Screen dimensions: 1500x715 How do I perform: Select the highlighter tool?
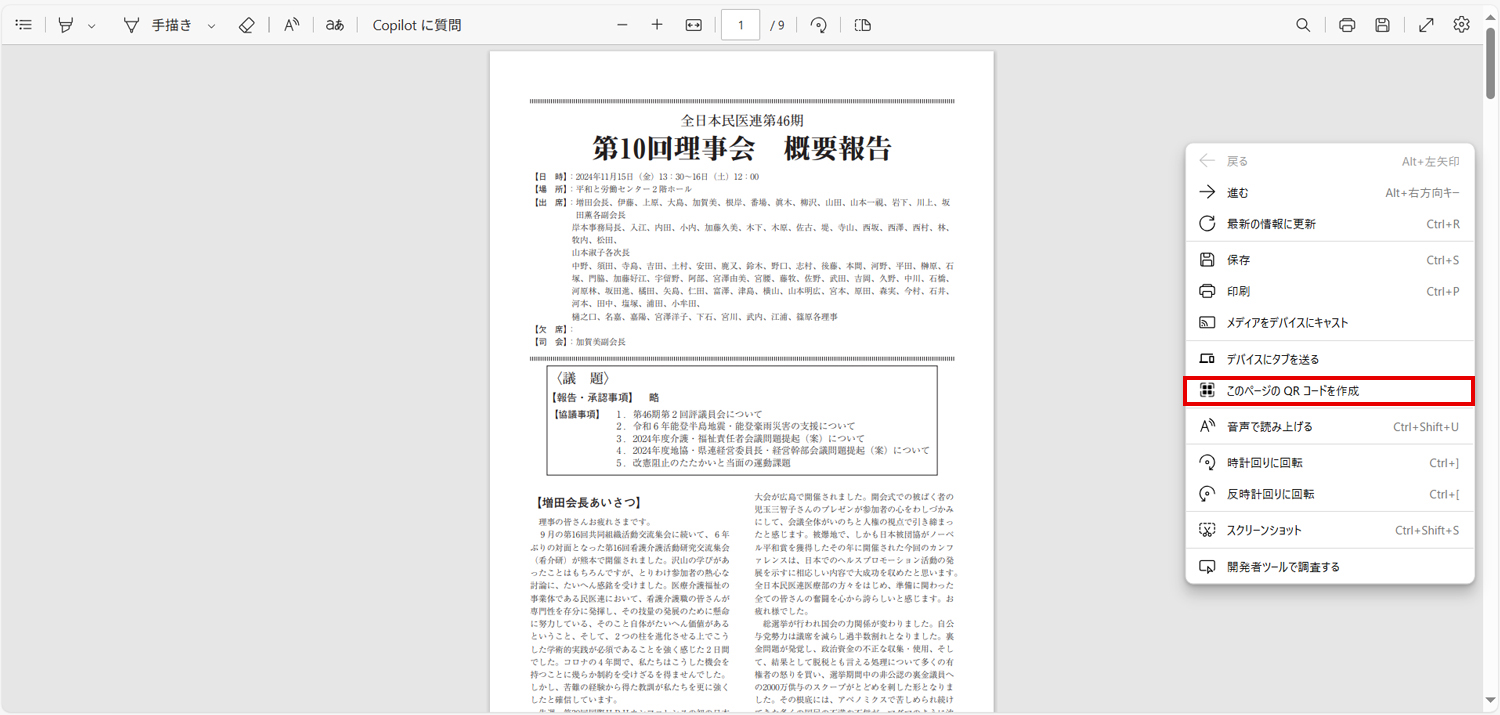coord(66,25)
